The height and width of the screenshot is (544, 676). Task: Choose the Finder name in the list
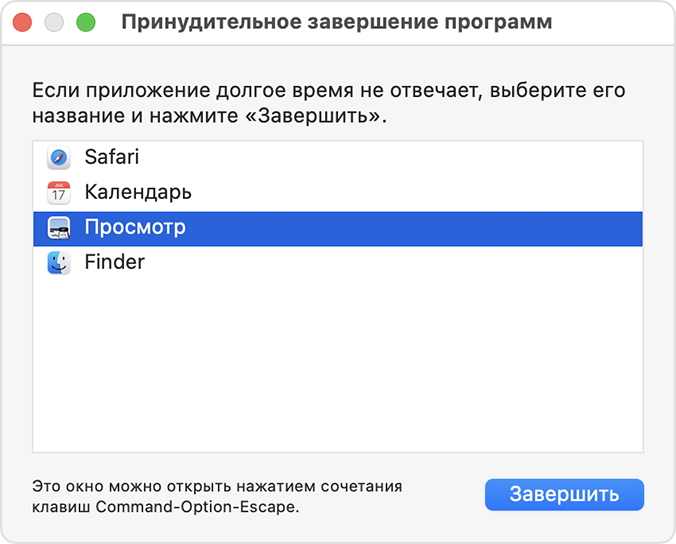coord(115,263)
